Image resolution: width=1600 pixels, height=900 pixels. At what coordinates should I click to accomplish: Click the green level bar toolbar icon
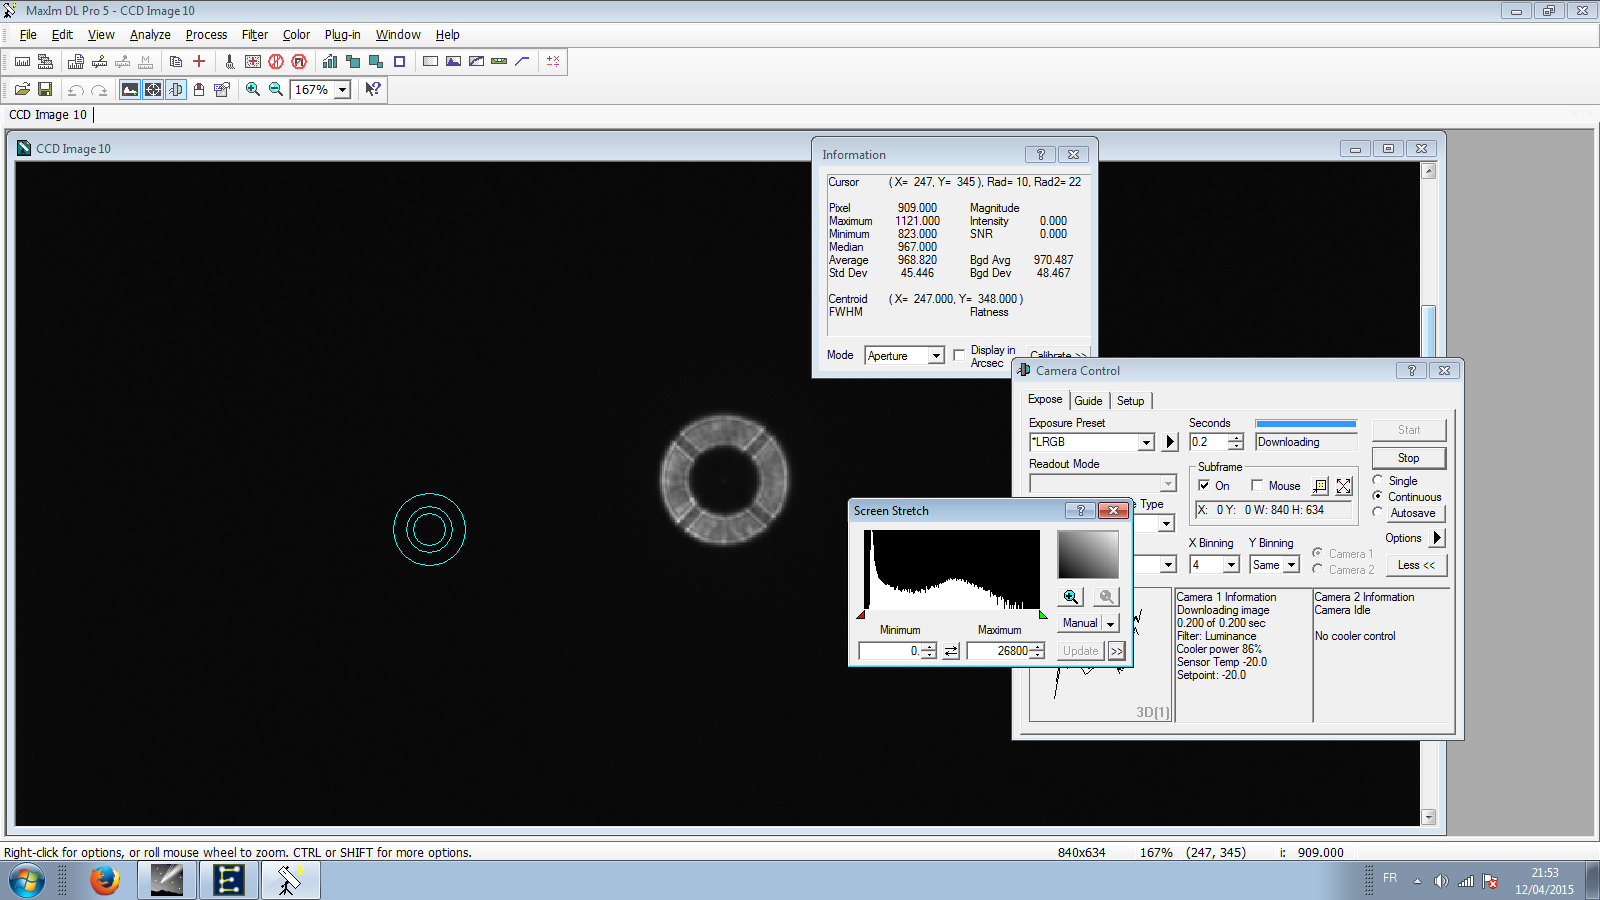[499, 61]
